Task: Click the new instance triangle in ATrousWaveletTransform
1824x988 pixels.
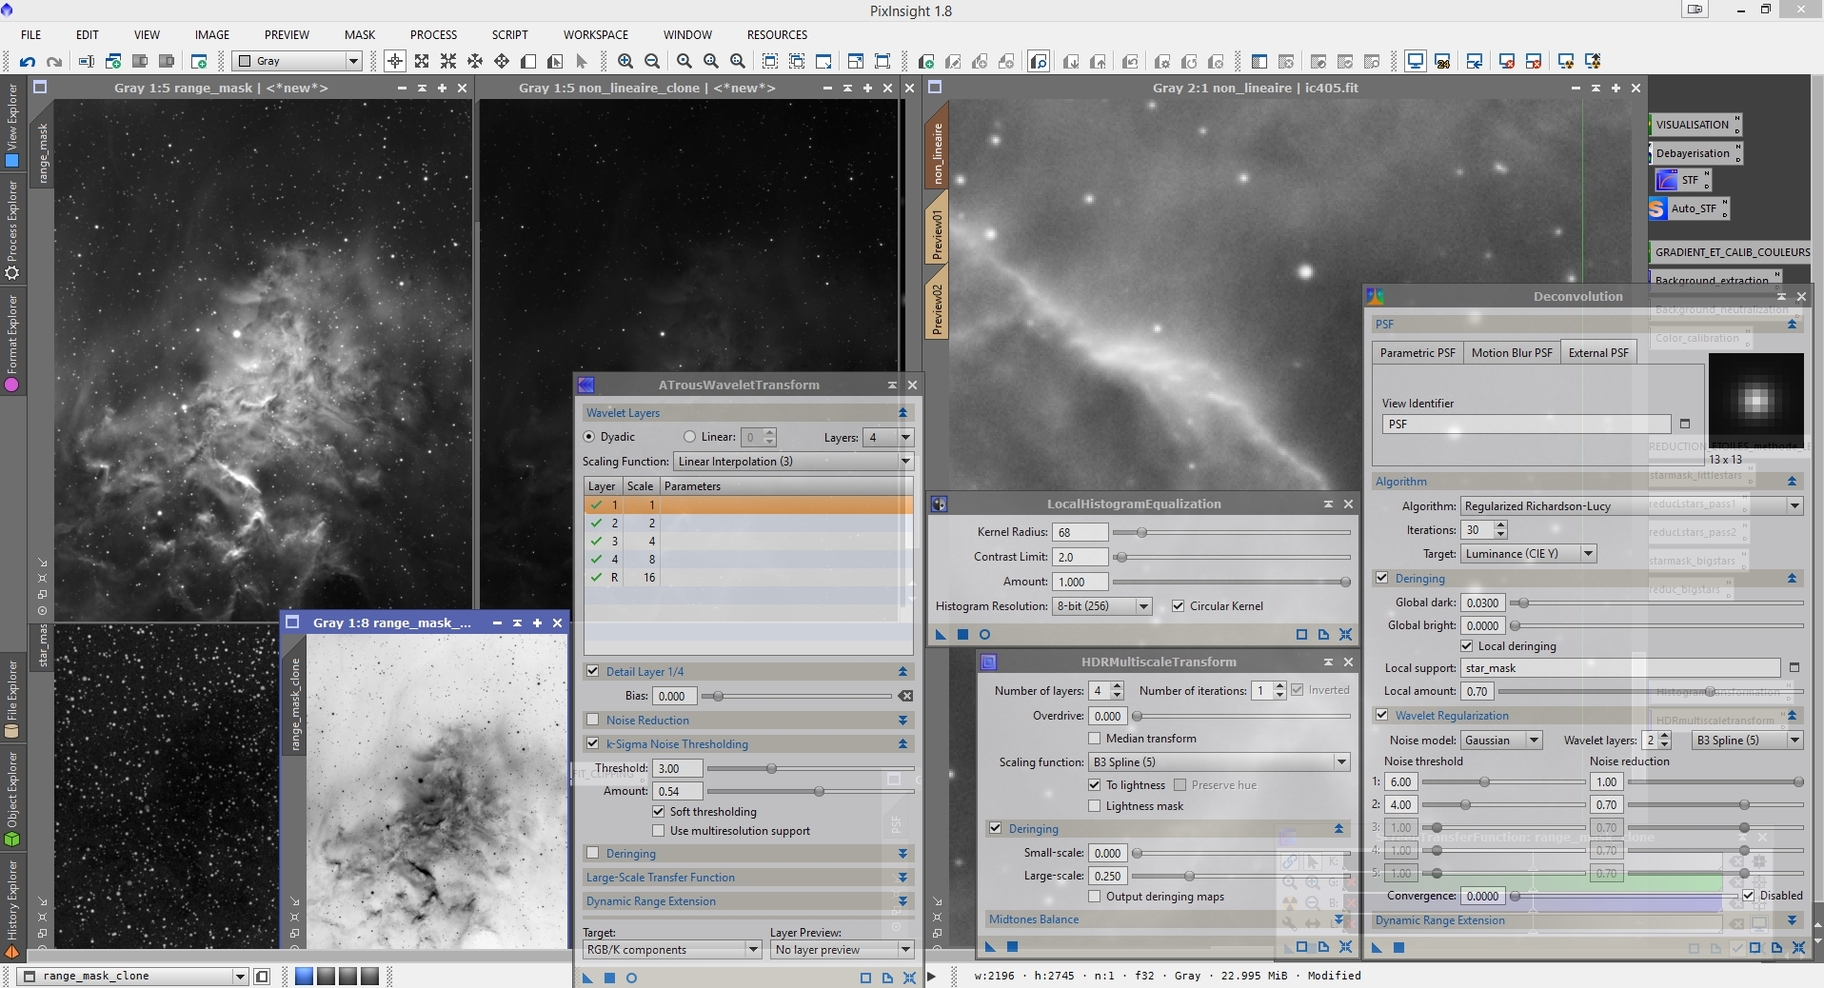Action: (x=588, y=978)
